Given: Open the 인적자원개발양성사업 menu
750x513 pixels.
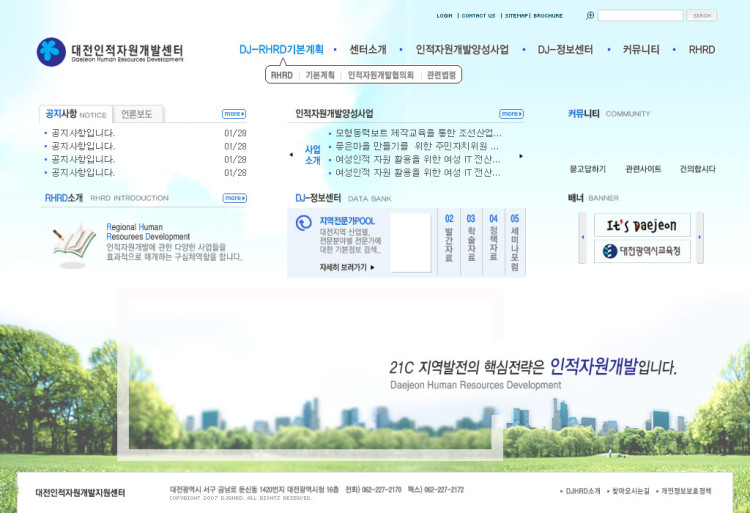Looking at the screenshot, I should click(x=462, y=50).
